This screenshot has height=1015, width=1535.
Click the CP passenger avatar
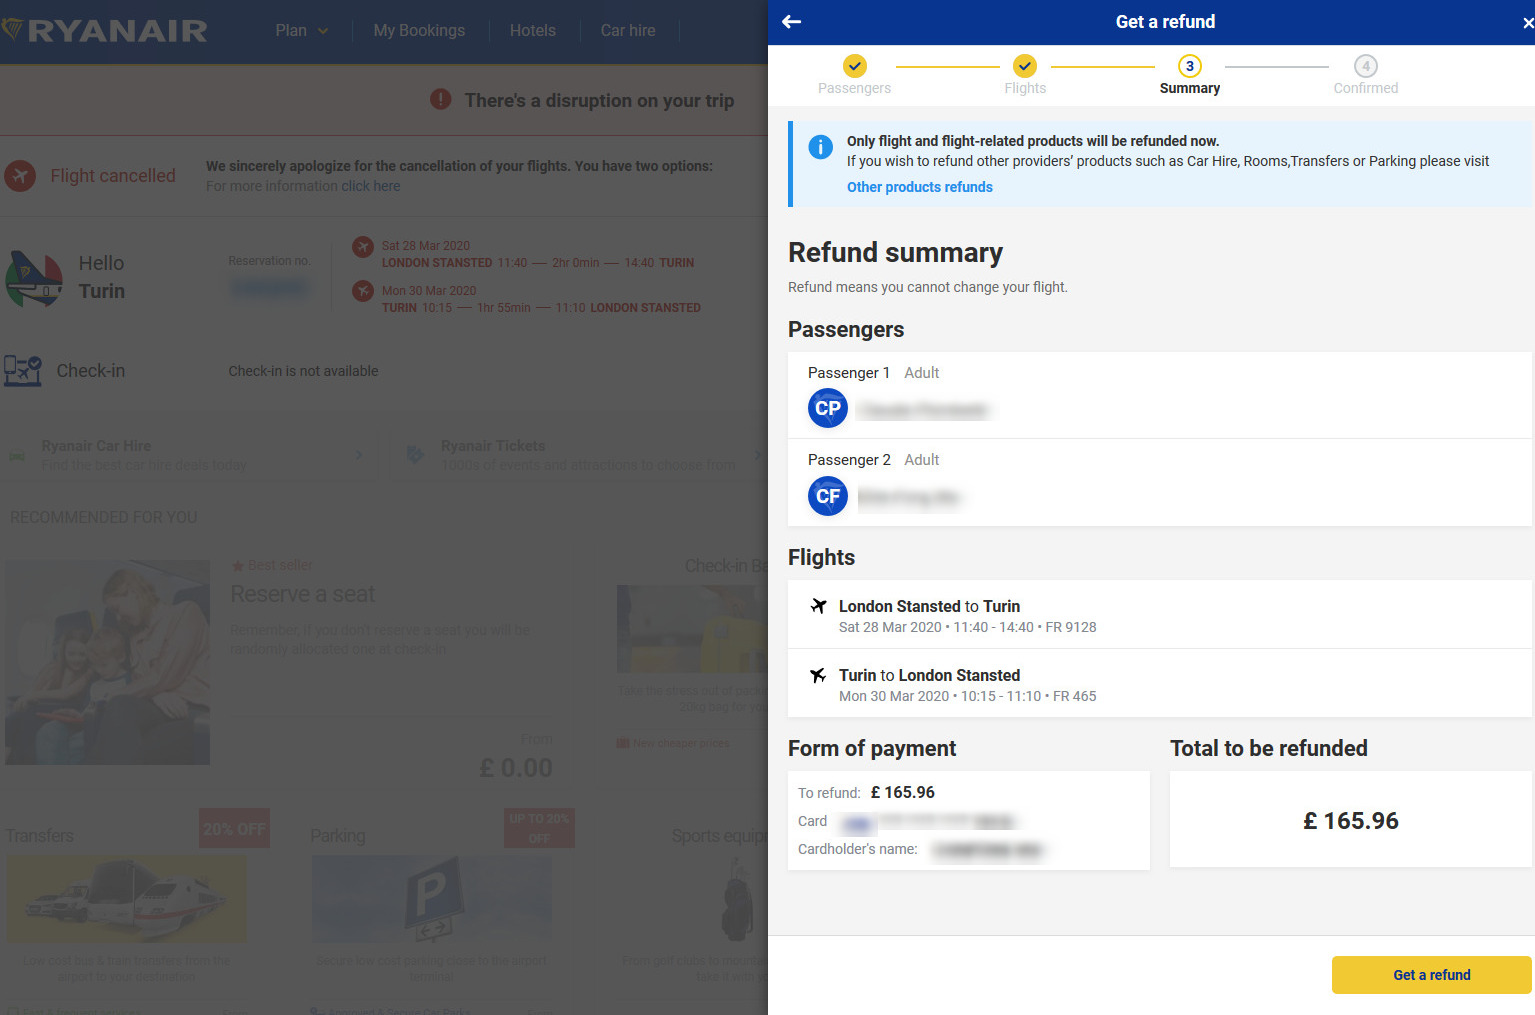[x=827, y=408]
